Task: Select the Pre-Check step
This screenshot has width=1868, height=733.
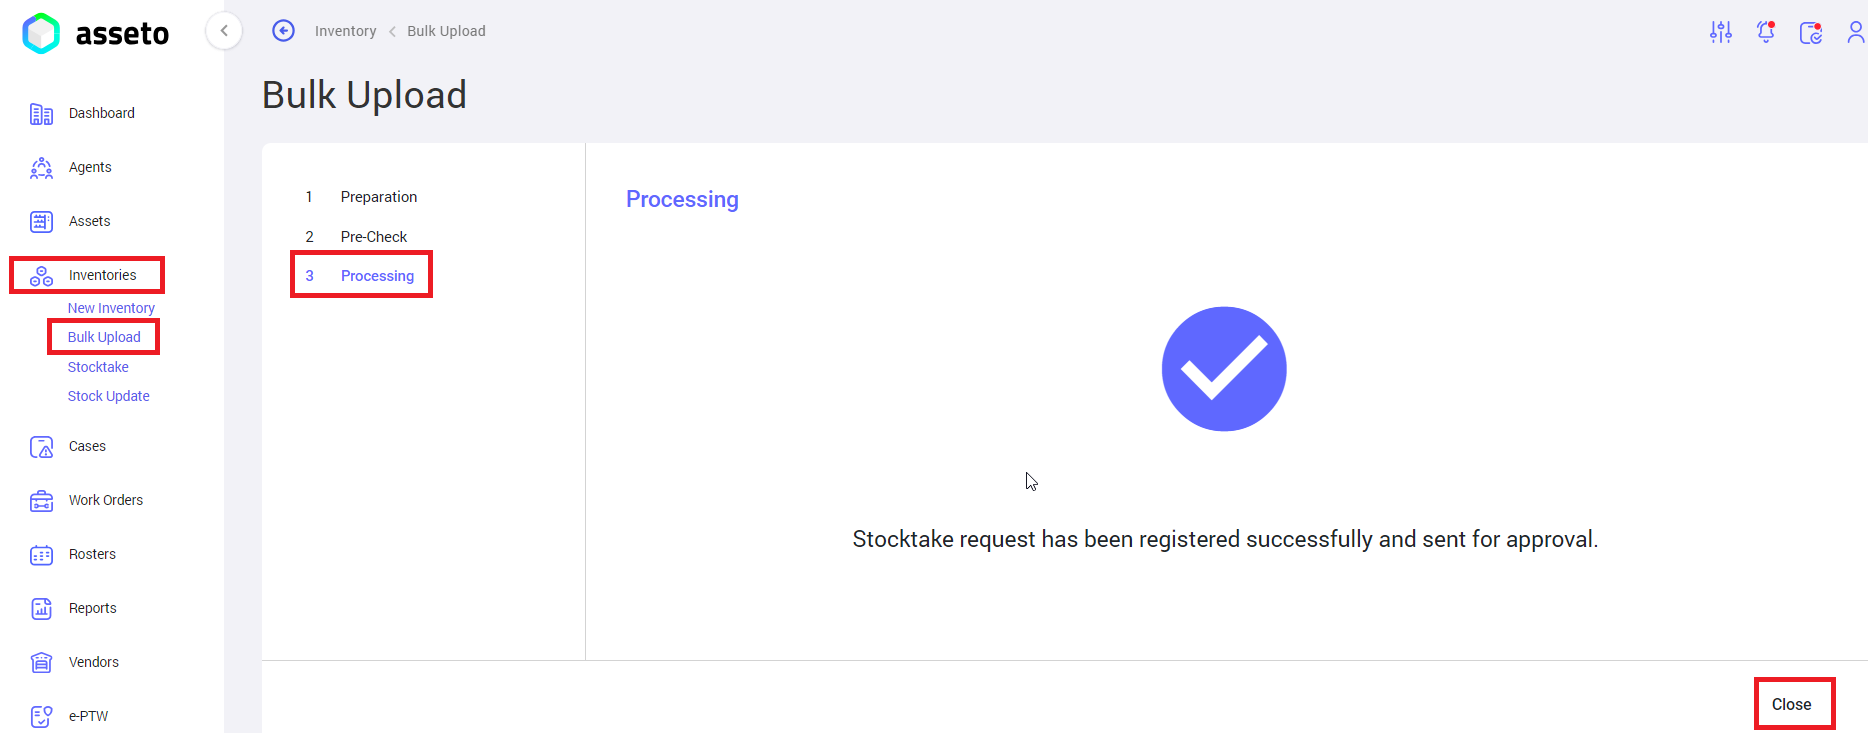Action: 373,237
